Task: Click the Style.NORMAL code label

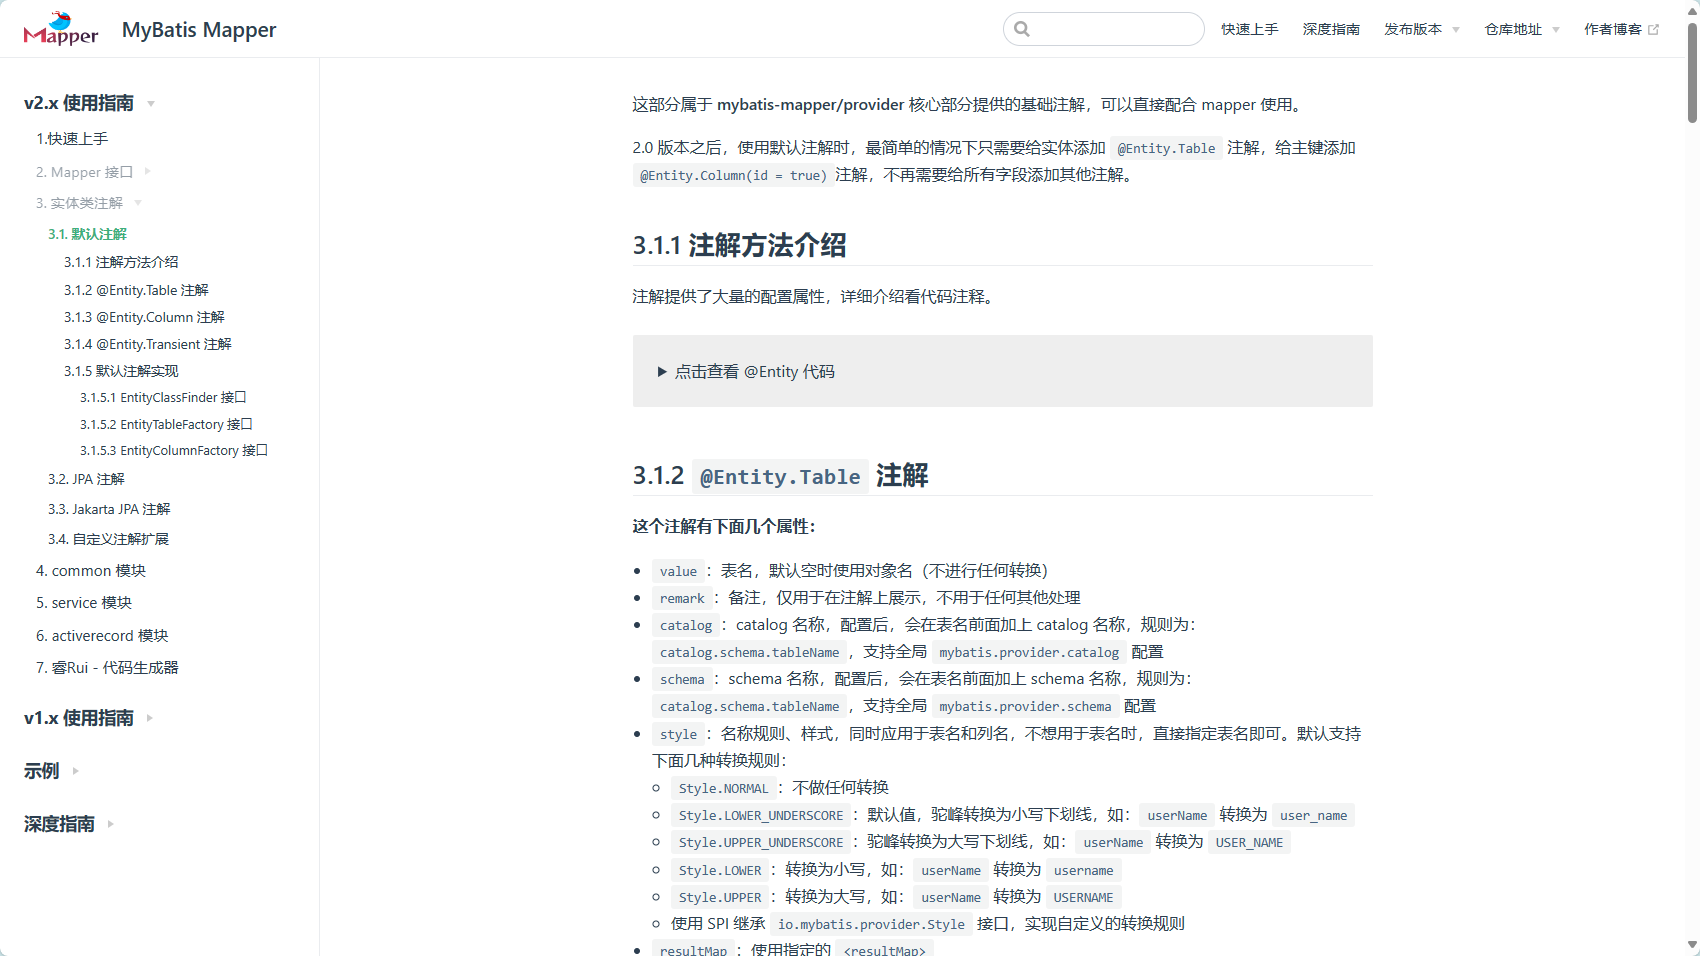Action: coord(723,788)
